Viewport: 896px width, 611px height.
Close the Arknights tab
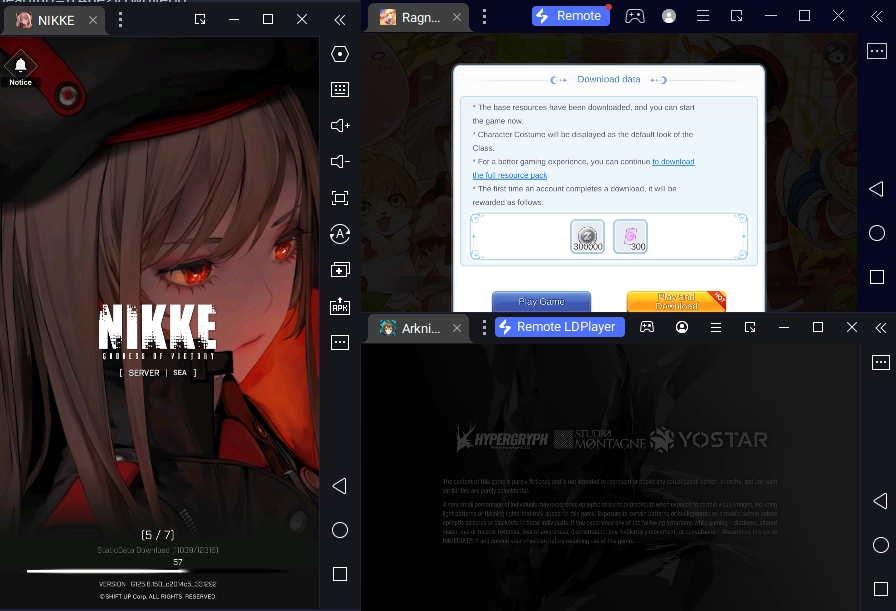click(457, 328)
